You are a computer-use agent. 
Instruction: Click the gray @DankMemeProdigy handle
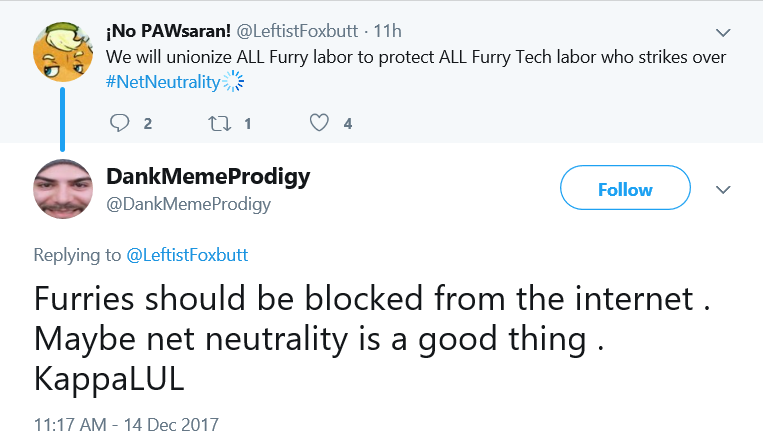(188, 204)
